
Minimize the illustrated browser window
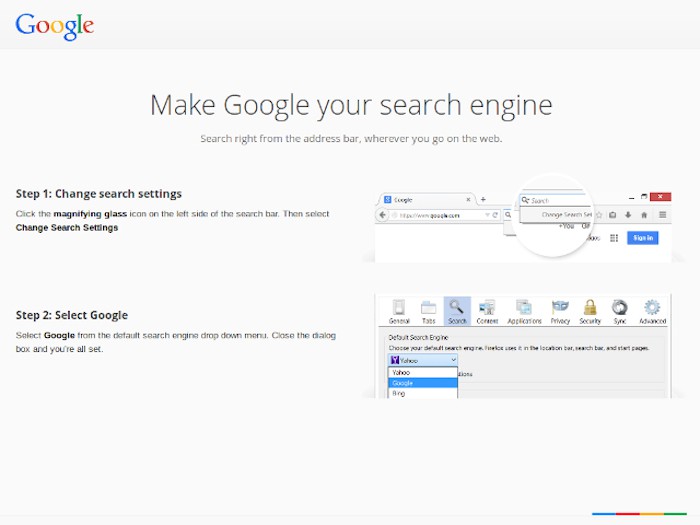(x=631, y=197)
